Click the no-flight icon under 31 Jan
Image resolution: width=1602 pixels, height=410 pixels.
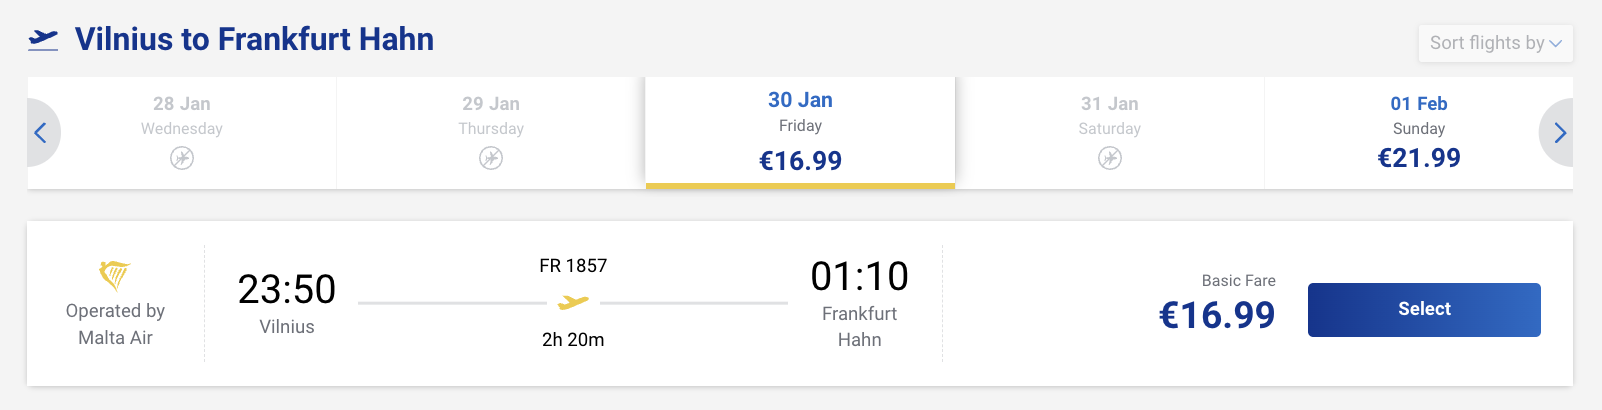[x=1110, y=158]
